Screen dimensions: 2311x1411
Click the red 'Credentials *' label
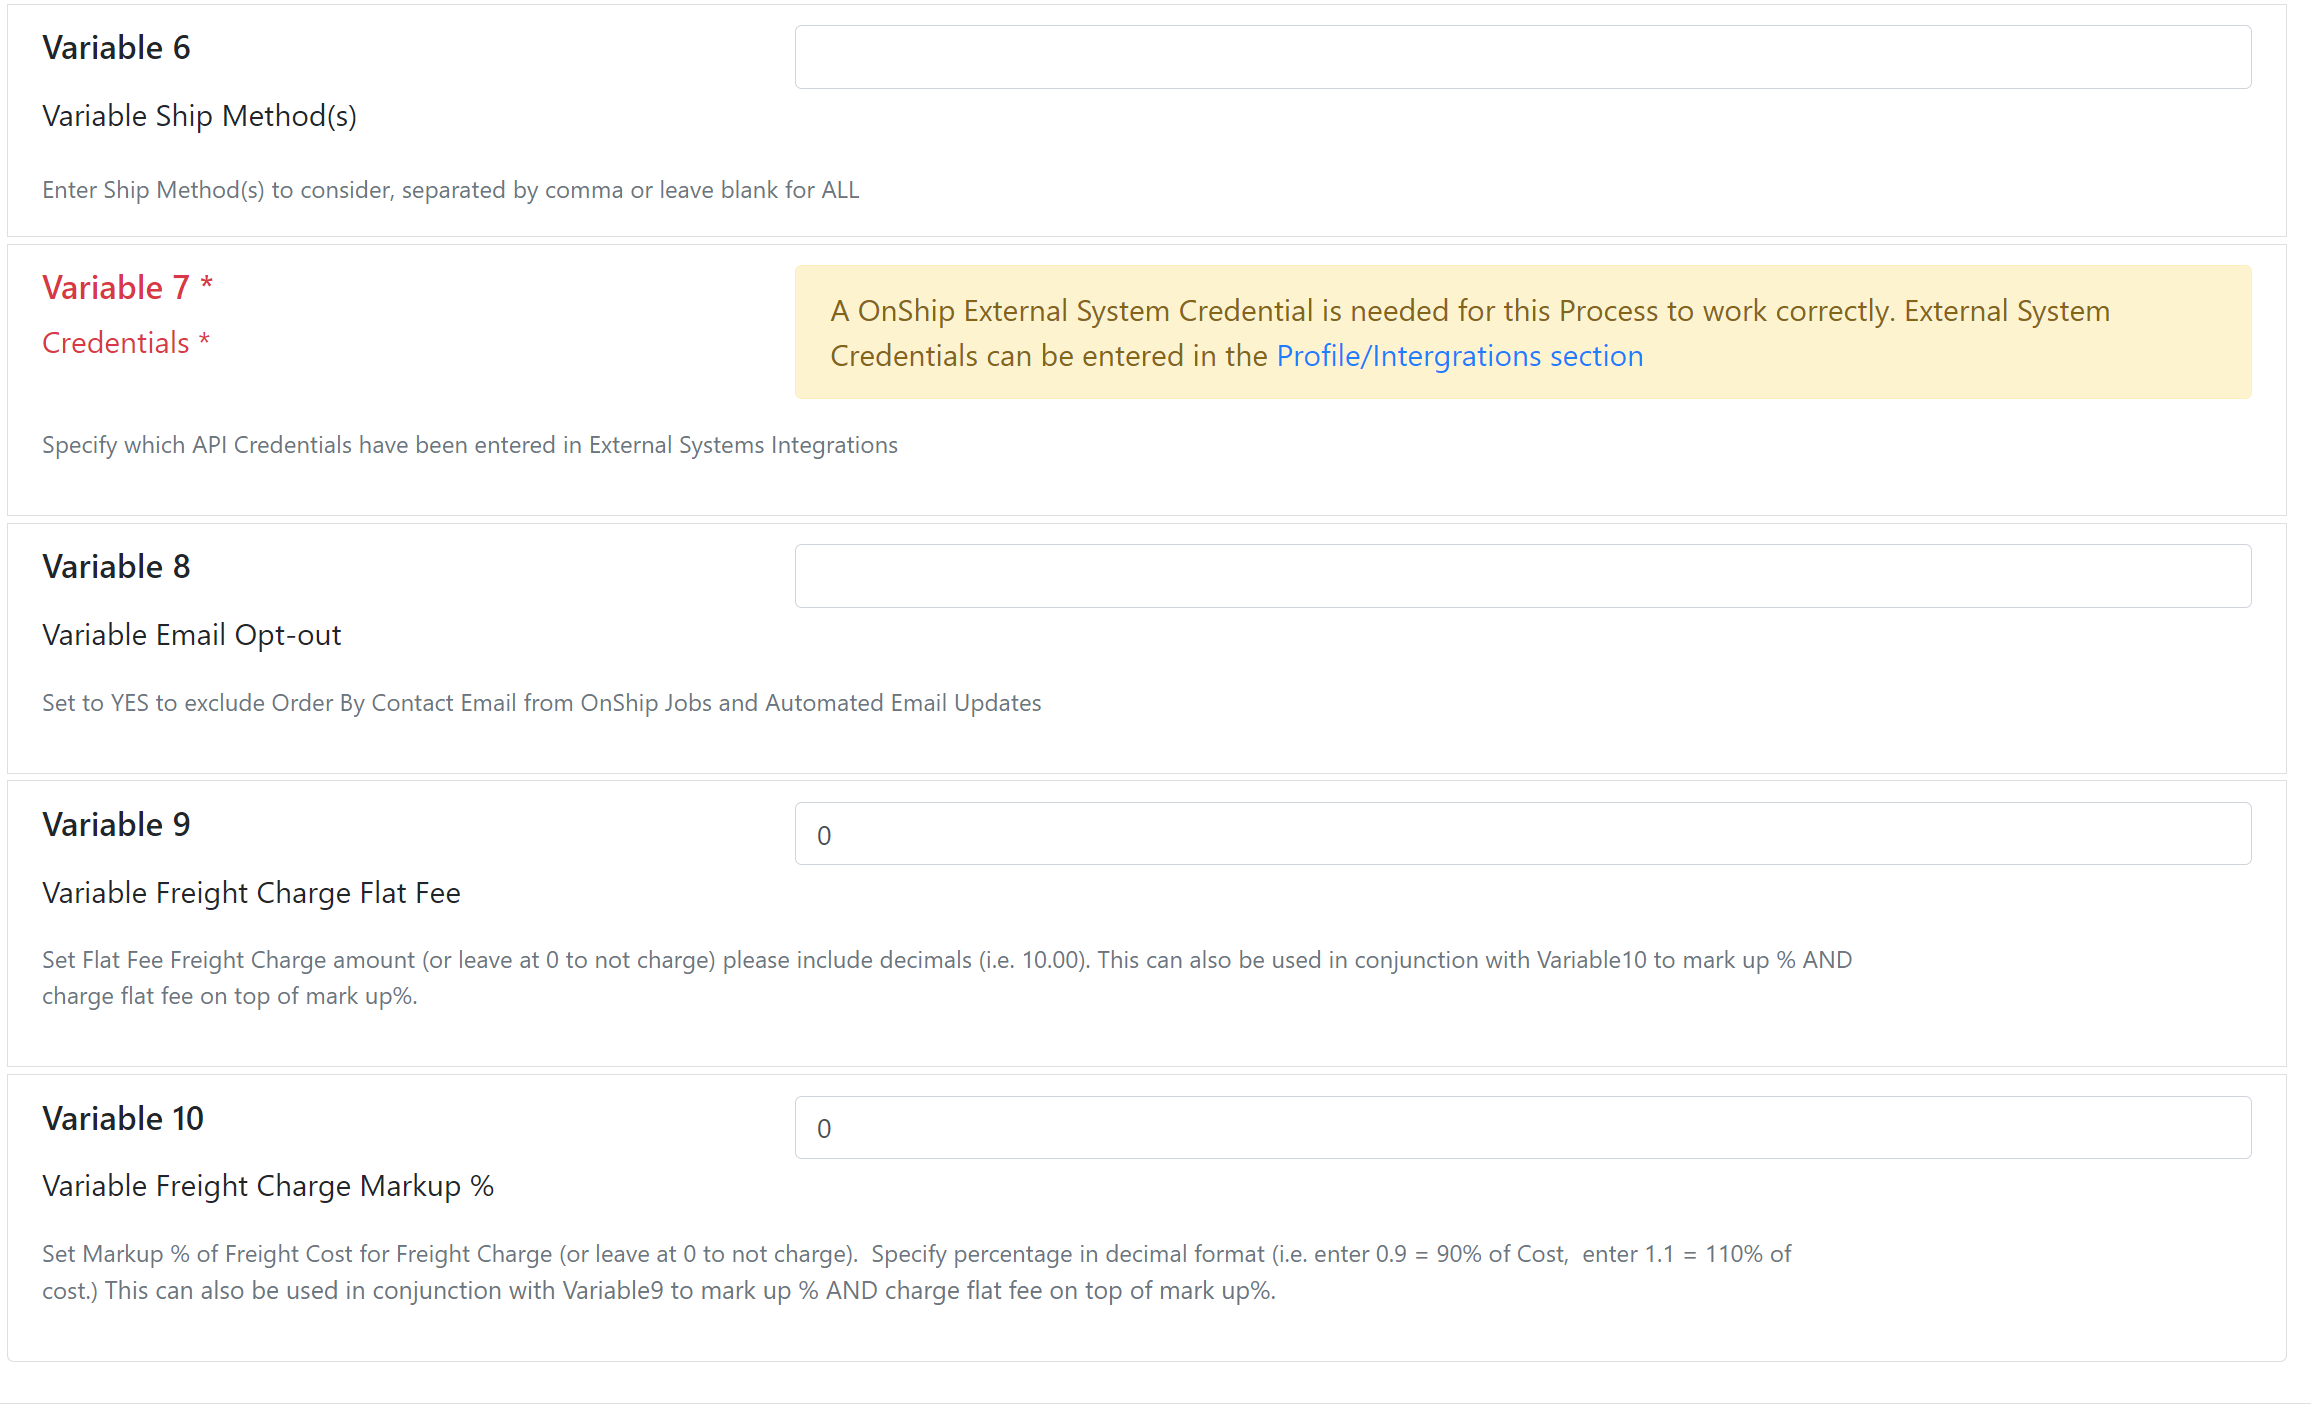click(126, 343)
